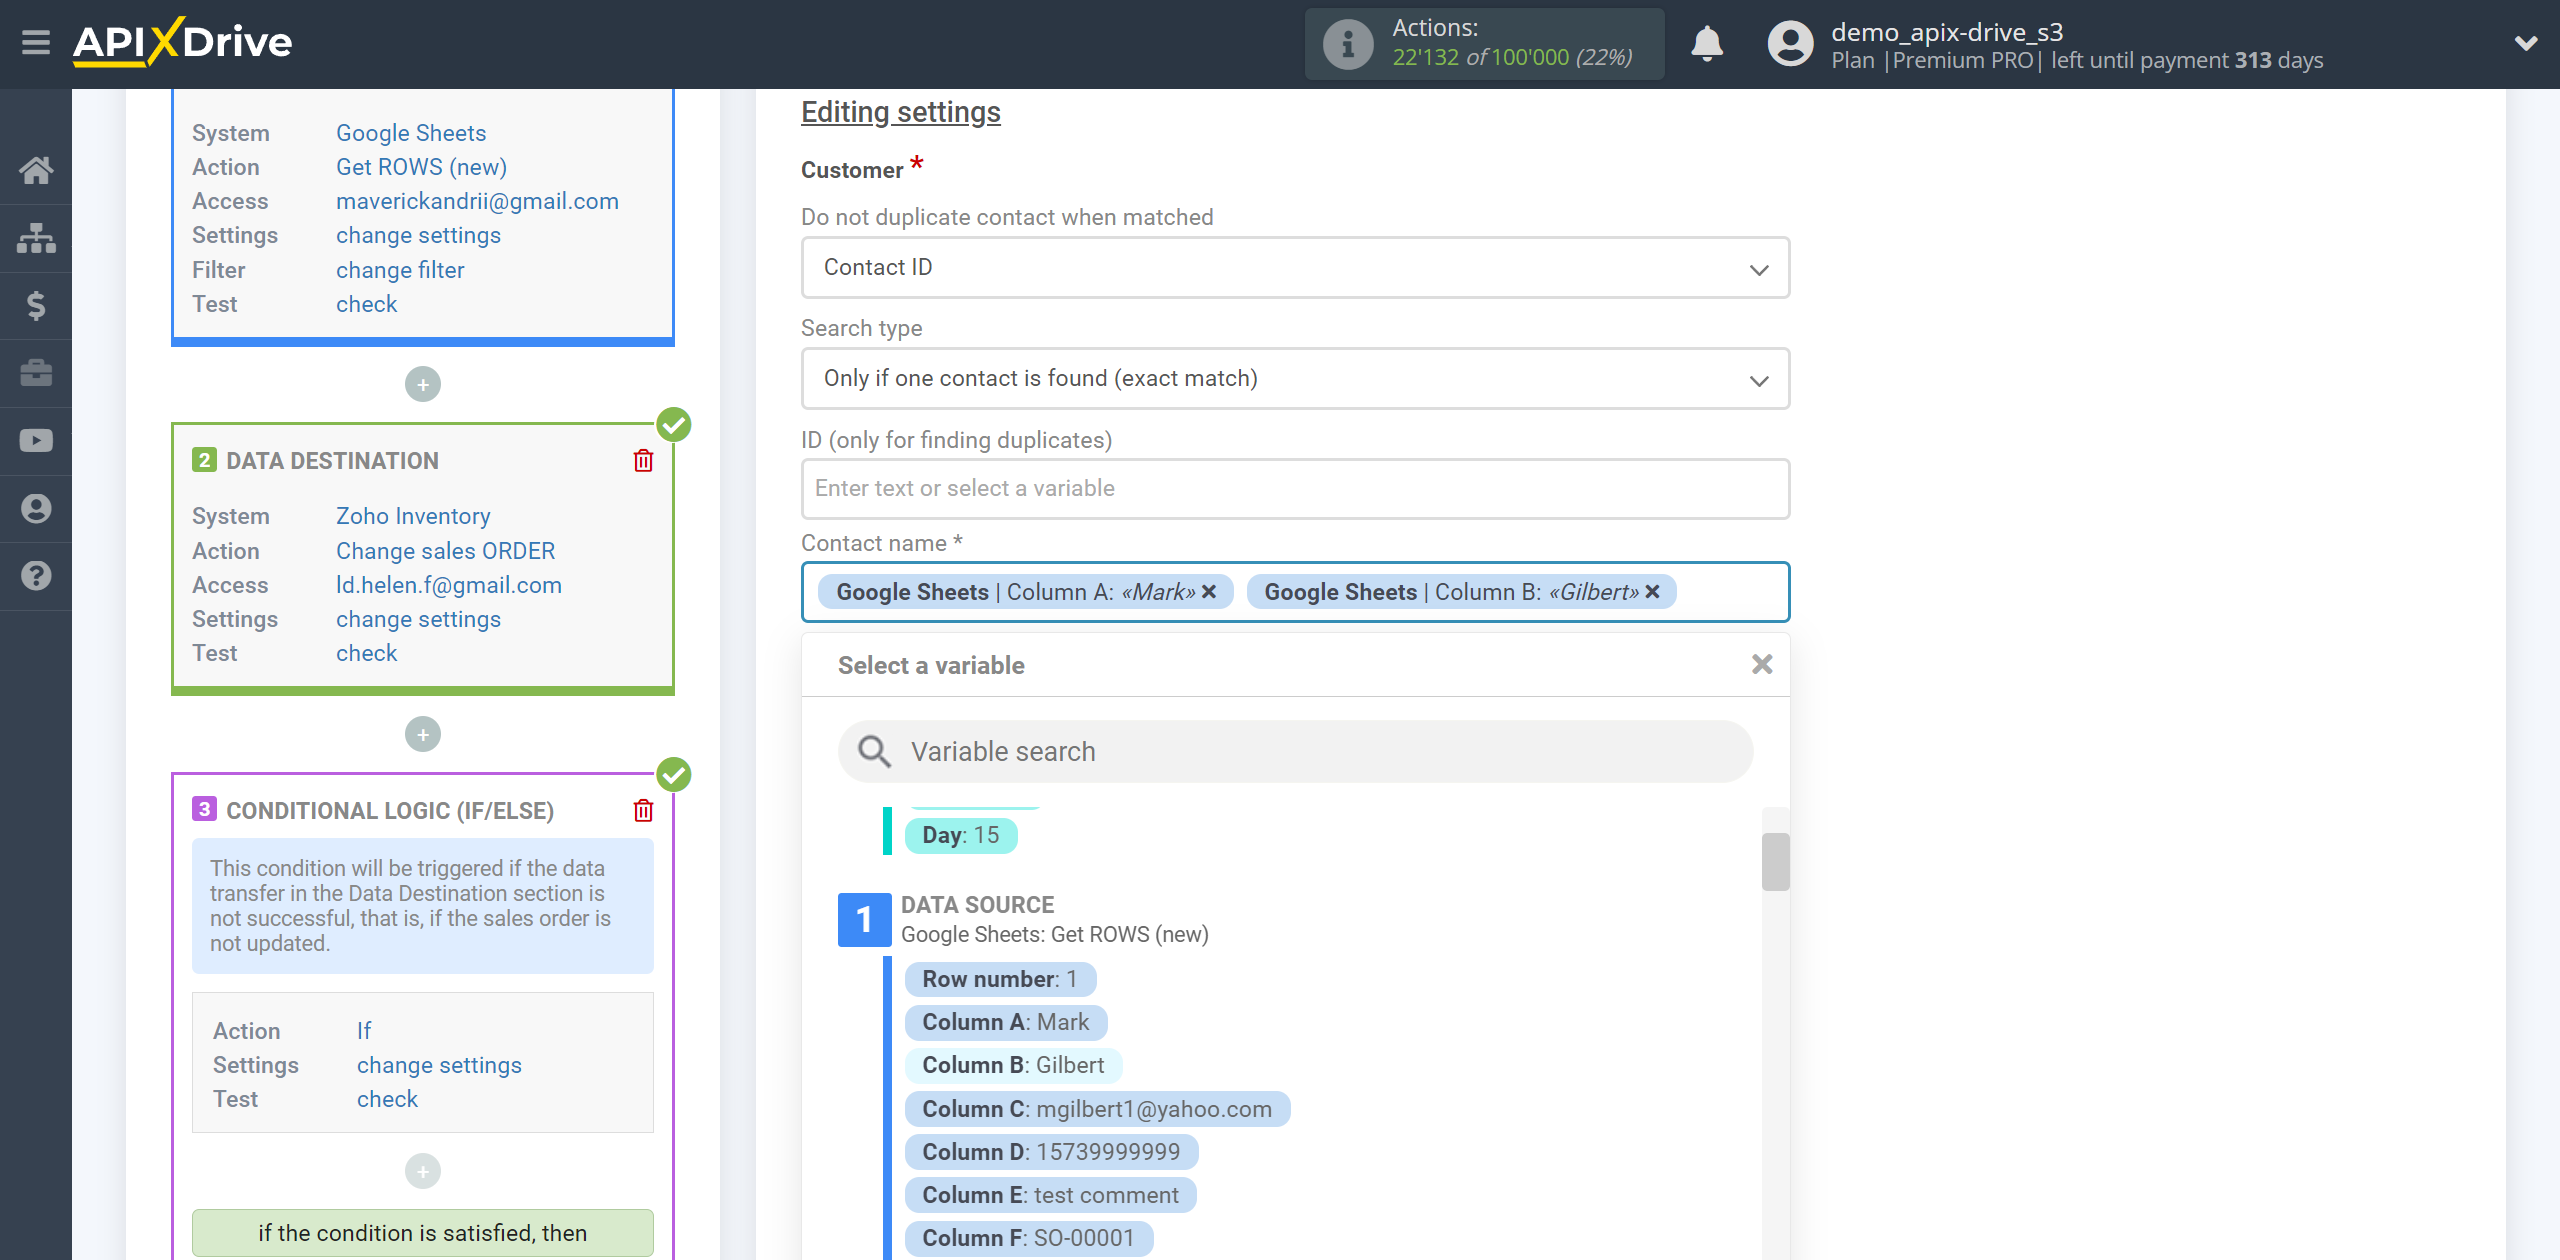Close the variable selection panel
The image size is (2560, 1260).
coord(1762,663)
